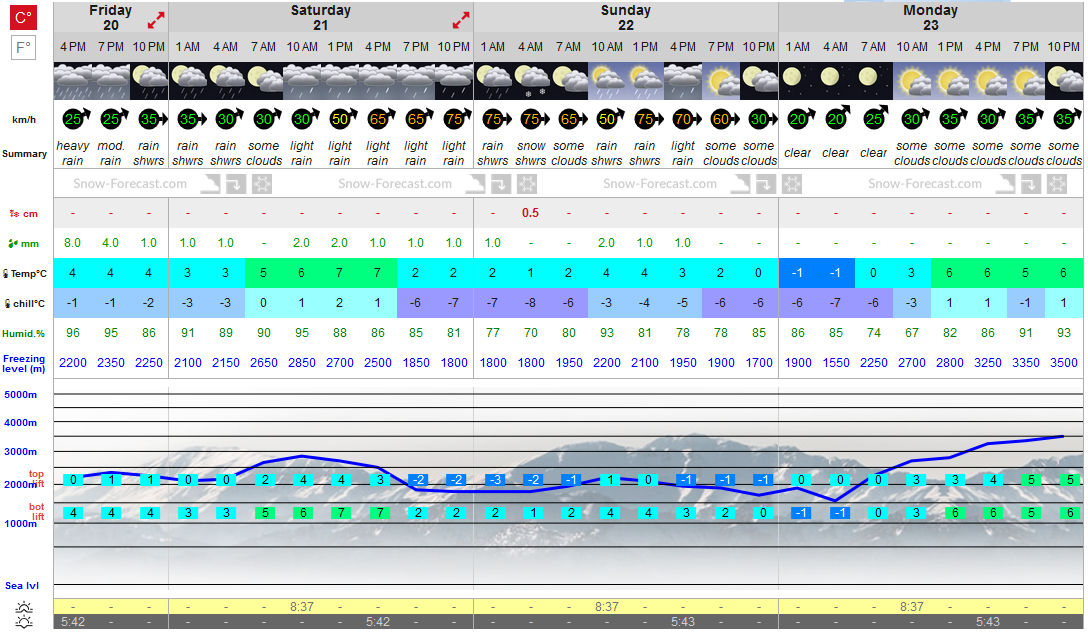The image size is (1088, 643).
Task: Click the Sunday 7 PM 60 km/h wind icon
Action: (x=721, y=119)
